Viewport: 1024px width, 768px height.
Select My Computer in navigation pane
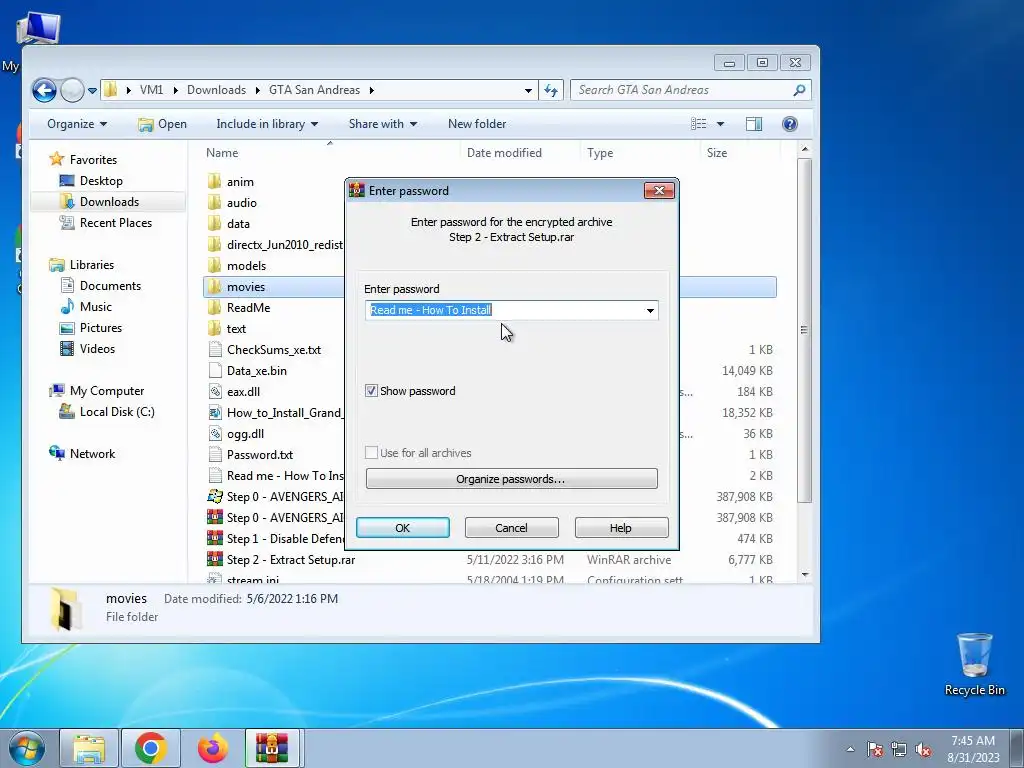click(106, 391)
